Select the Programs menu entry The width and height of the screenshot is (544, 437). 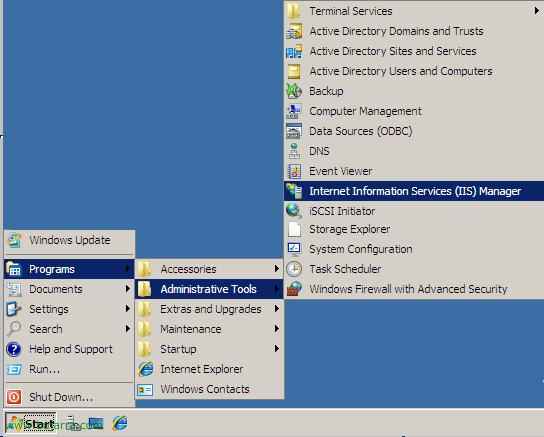[x=69, y=269]
